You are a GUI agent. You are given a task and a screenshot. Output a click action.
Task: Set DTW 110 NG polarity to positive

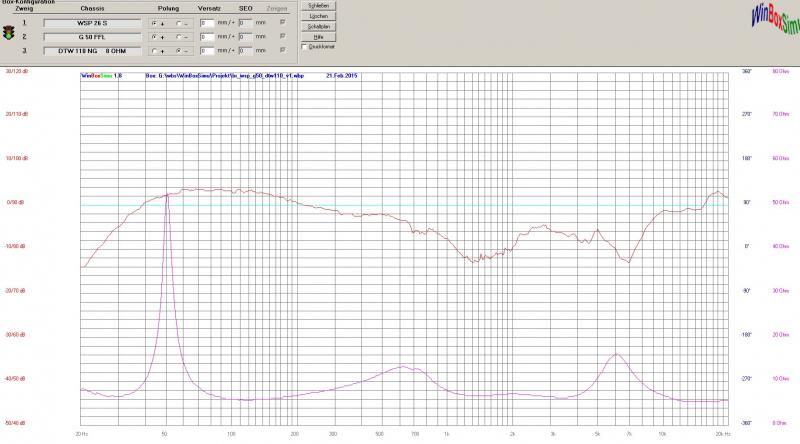[153, 48]
